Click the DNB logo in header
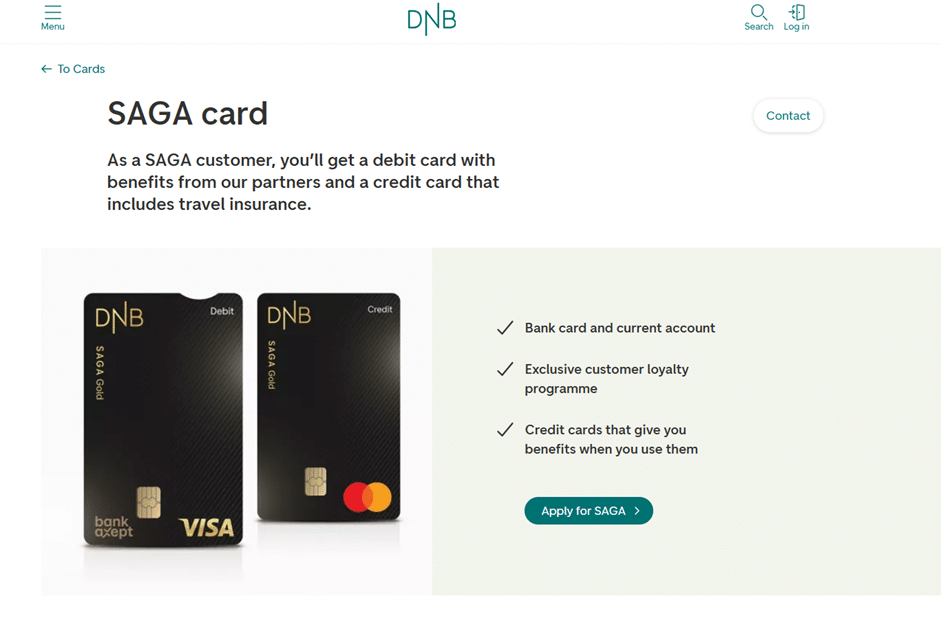The height and width of the screenshot is (625, 941). (x=432, y=19)
